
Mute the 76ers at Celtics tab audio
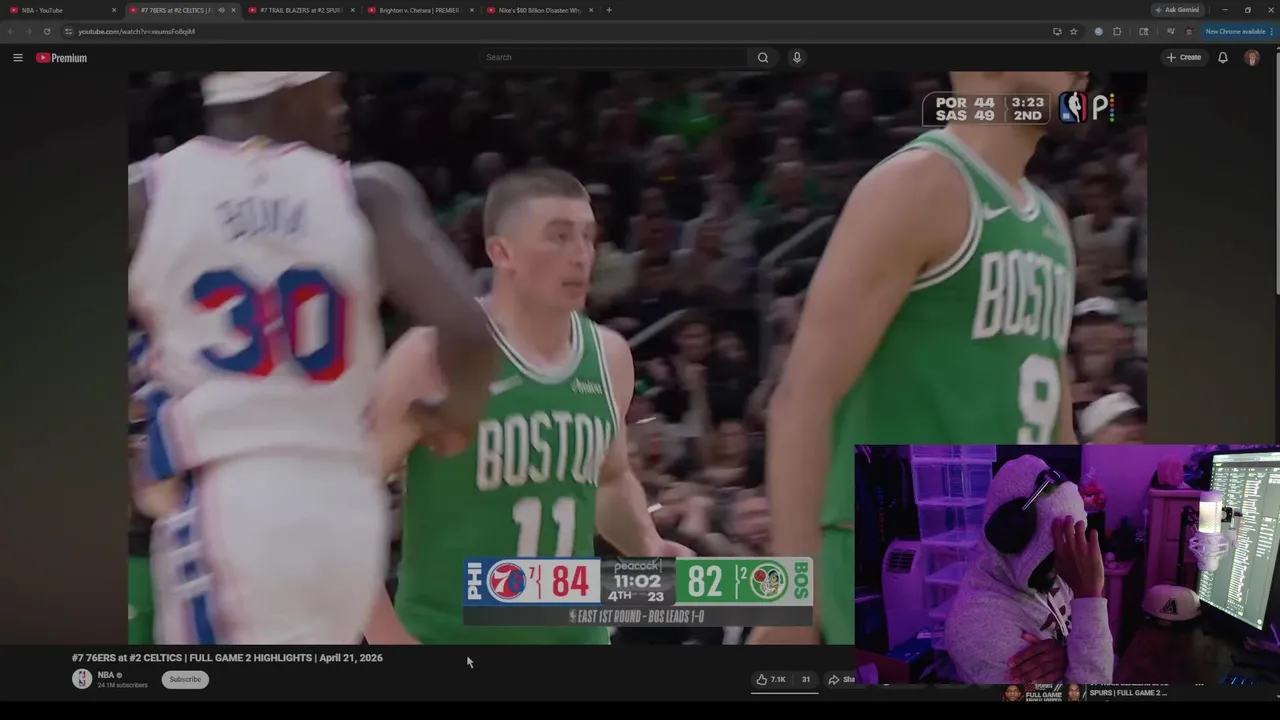tap(220, 10)
